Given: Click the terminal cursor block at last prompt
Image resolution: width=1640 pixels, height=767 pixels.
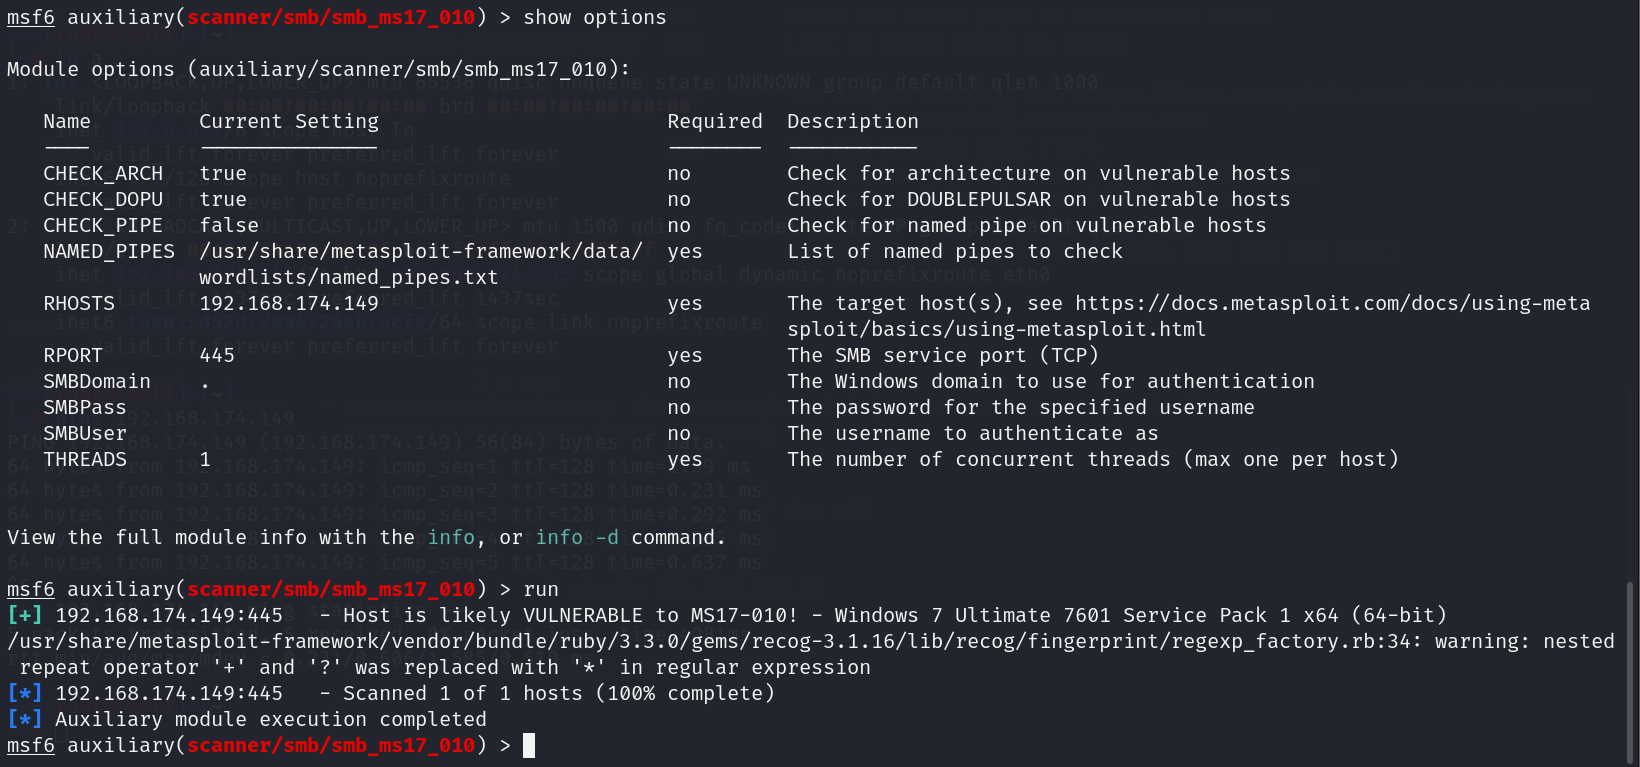Looking at the screenshot, I should click(529, 745).
